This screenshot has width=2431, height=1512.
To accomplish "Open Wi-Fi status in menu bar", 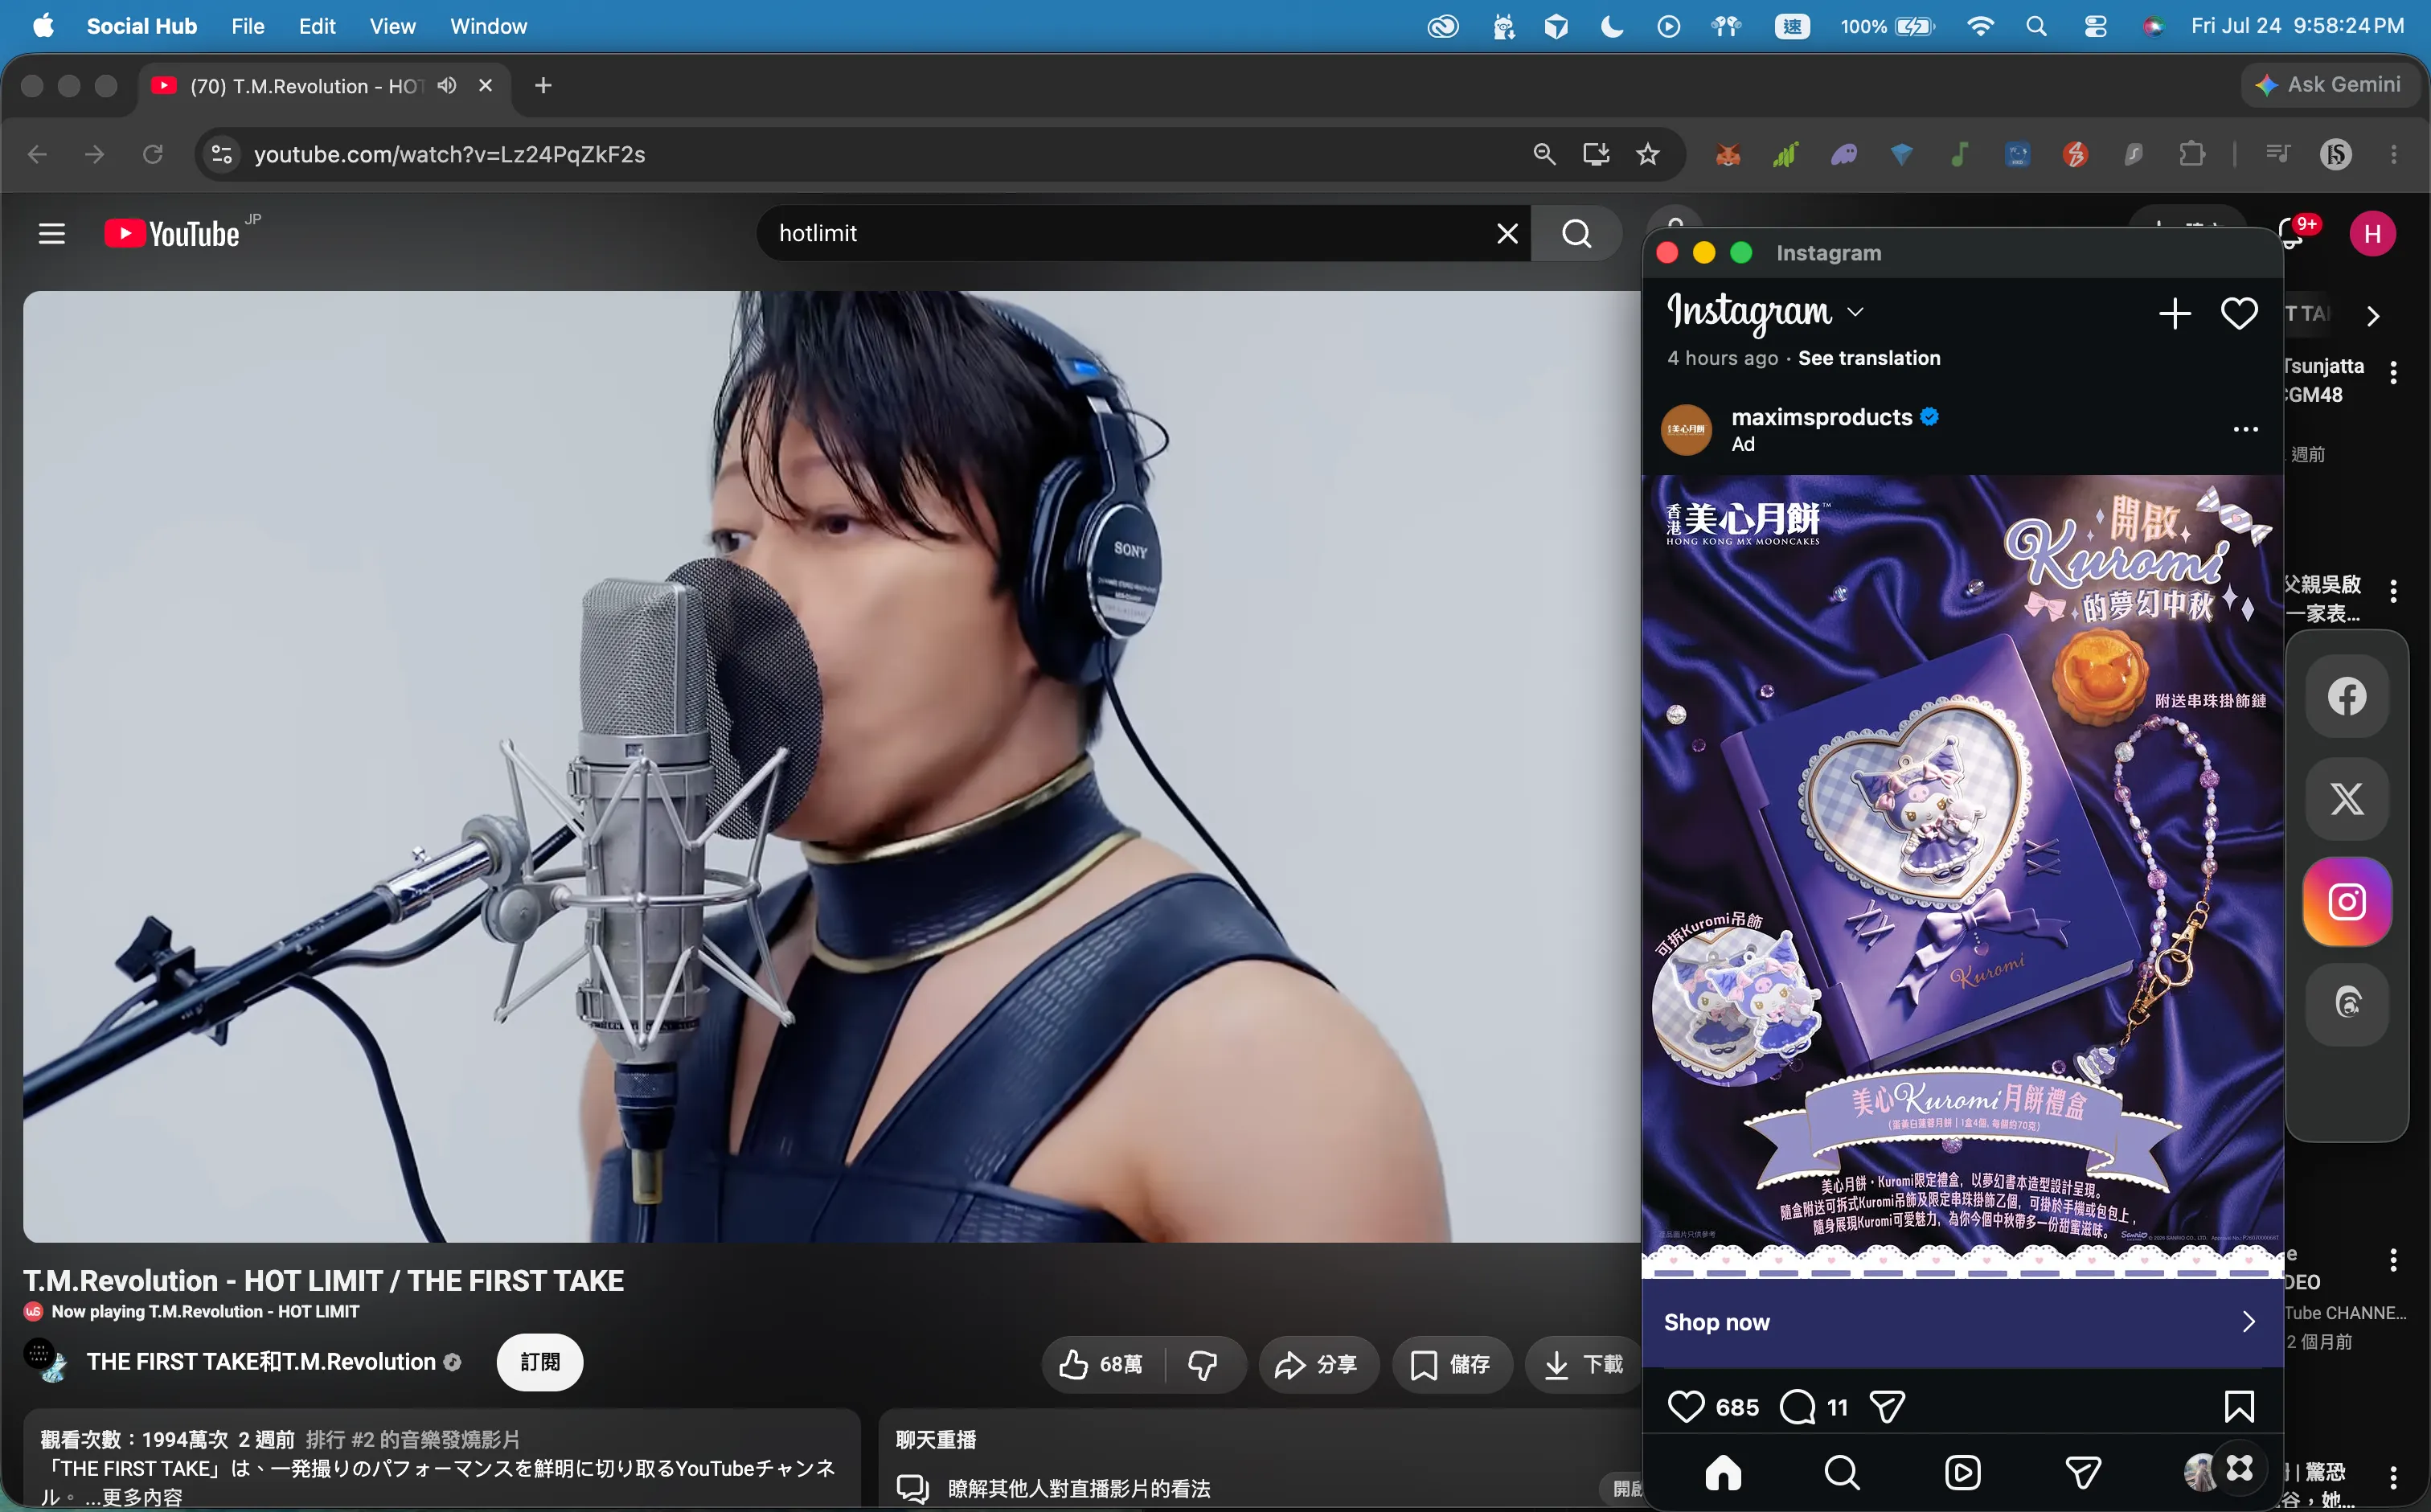I will (x=1979, y=26).
